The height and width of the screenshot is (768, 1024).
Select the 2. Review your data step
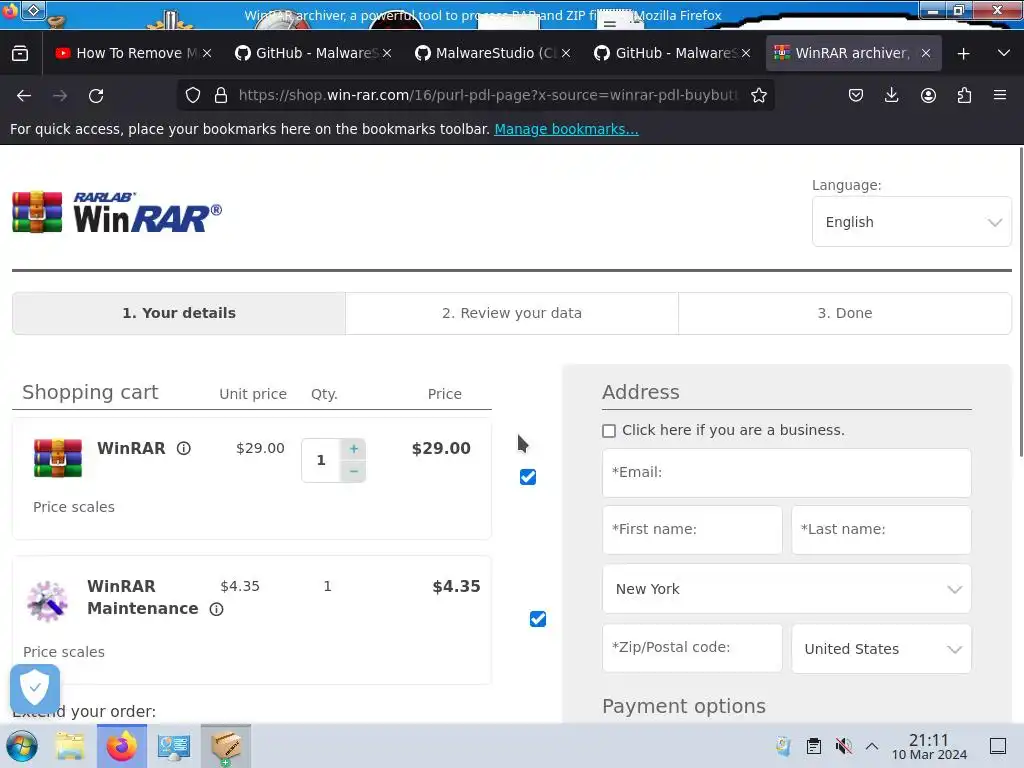(x=511, y=313)
